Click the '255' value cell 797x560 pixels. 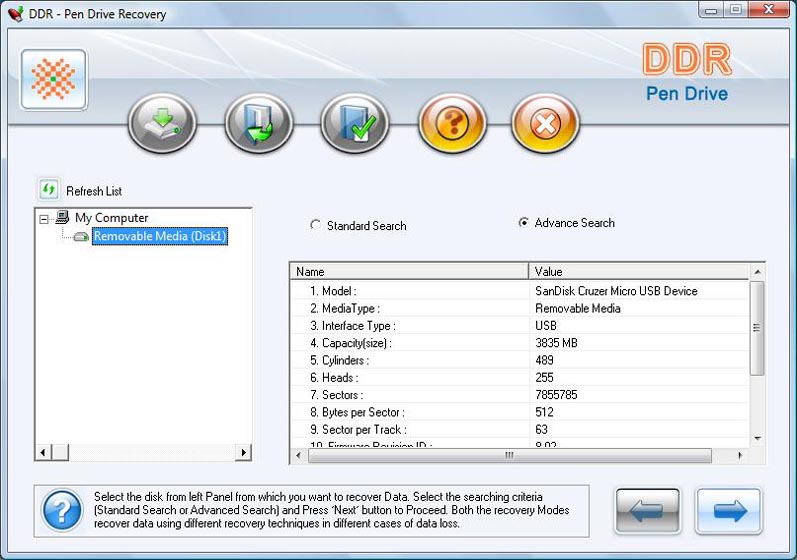tap(544, 378)
